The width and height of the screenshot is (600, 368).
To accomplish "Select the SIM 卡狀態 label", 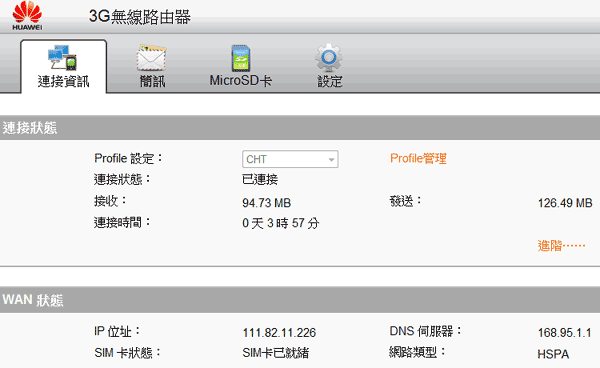I will (128, 353).
